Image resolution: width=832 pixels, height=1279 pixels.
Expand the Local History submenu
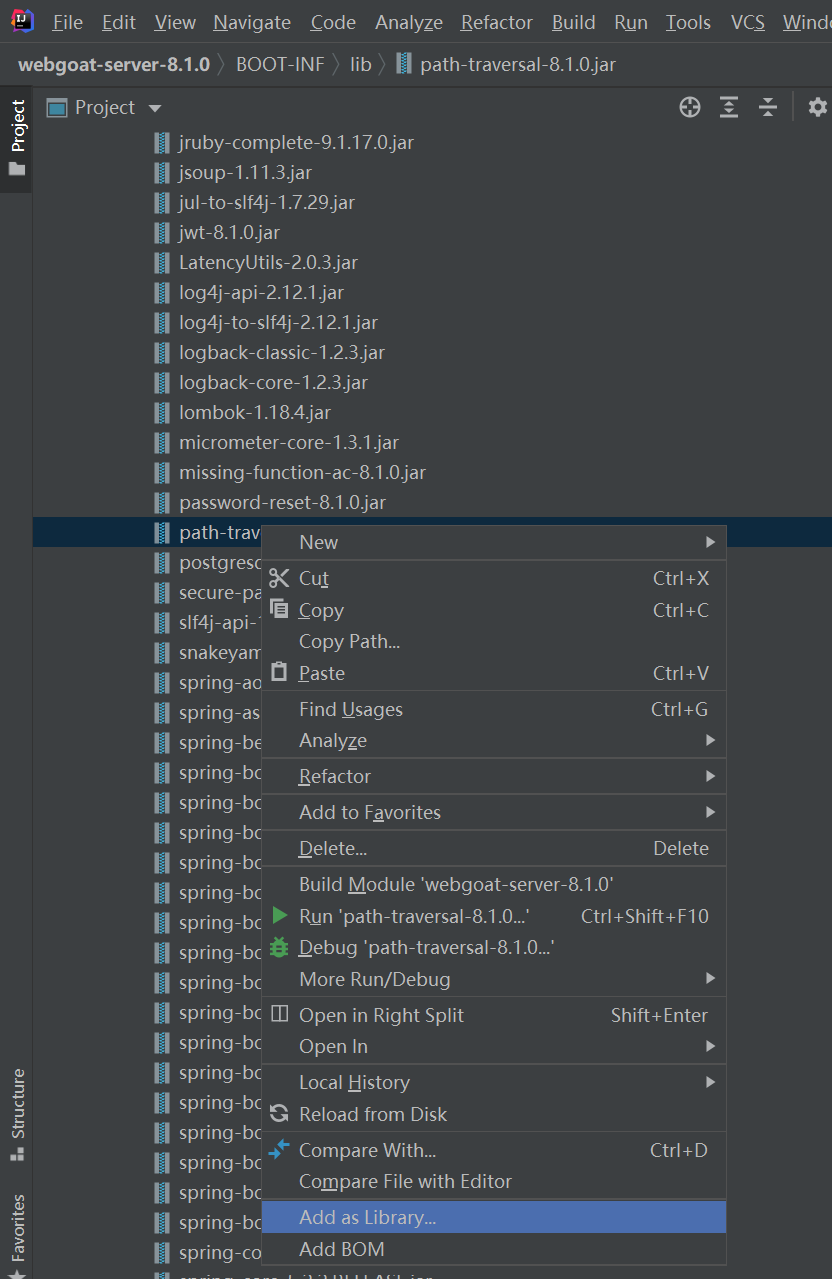click(x=494, y=1082)
